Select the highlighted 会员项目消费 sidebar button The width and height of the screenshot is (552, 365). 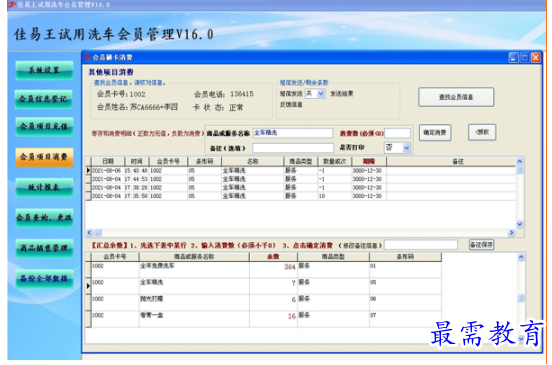[x=44, y=157]
